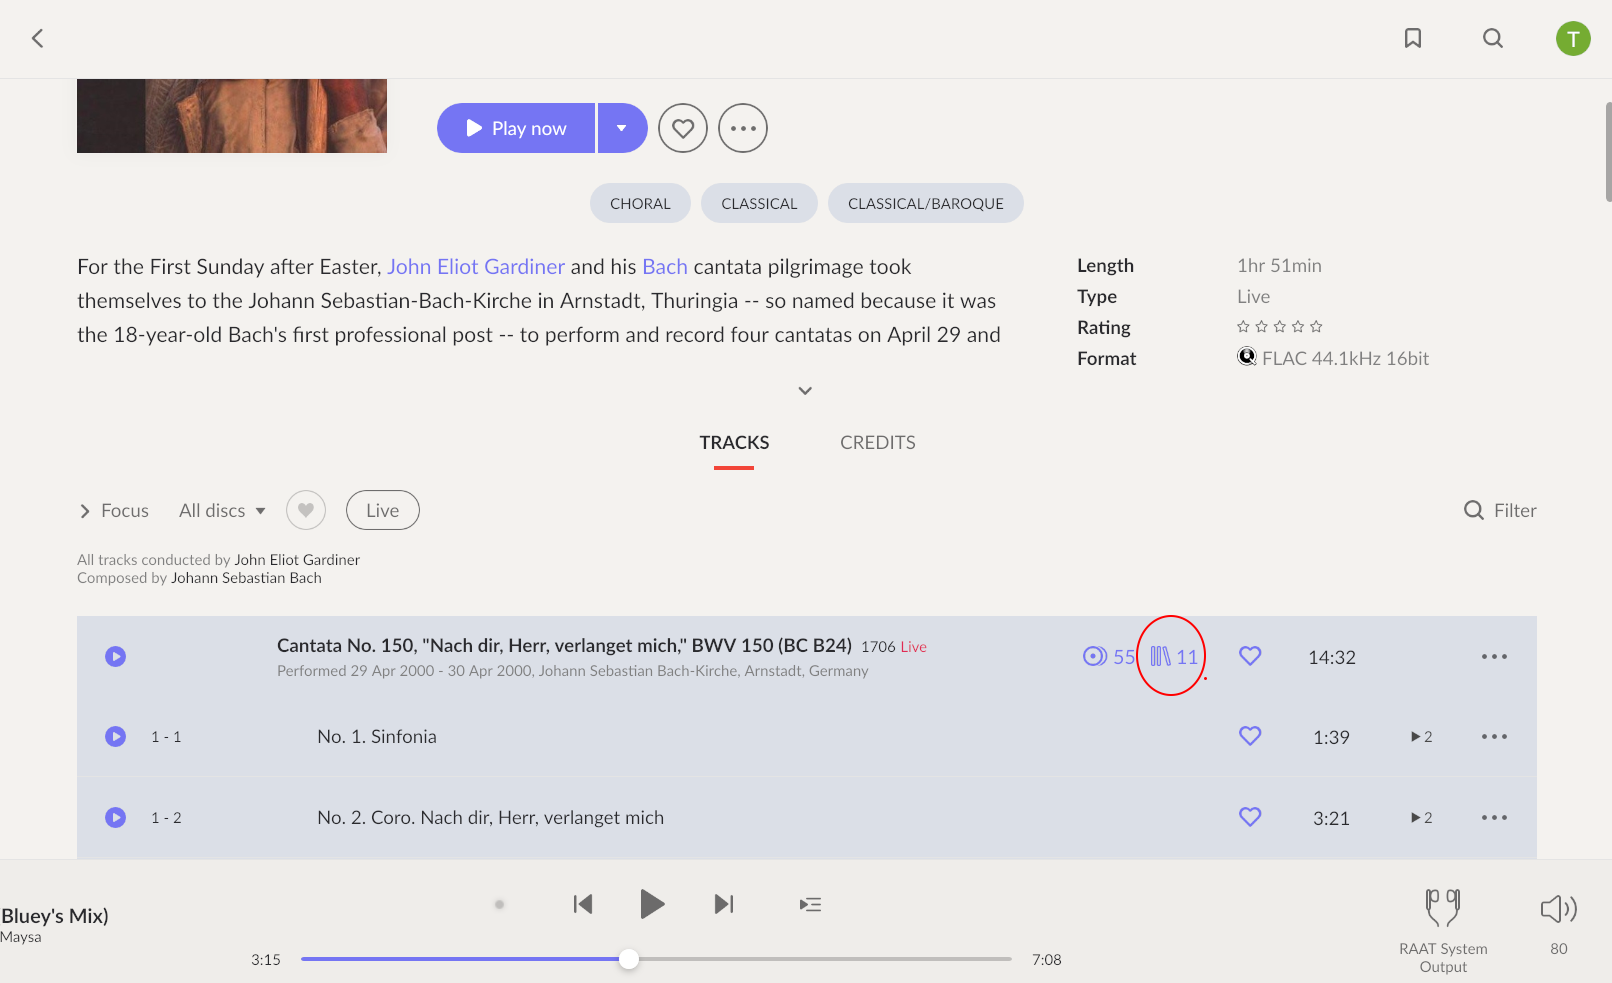Expand the All discs dropdown
Viewport: 1612px width, 983px height.
(x=222, y=510)
